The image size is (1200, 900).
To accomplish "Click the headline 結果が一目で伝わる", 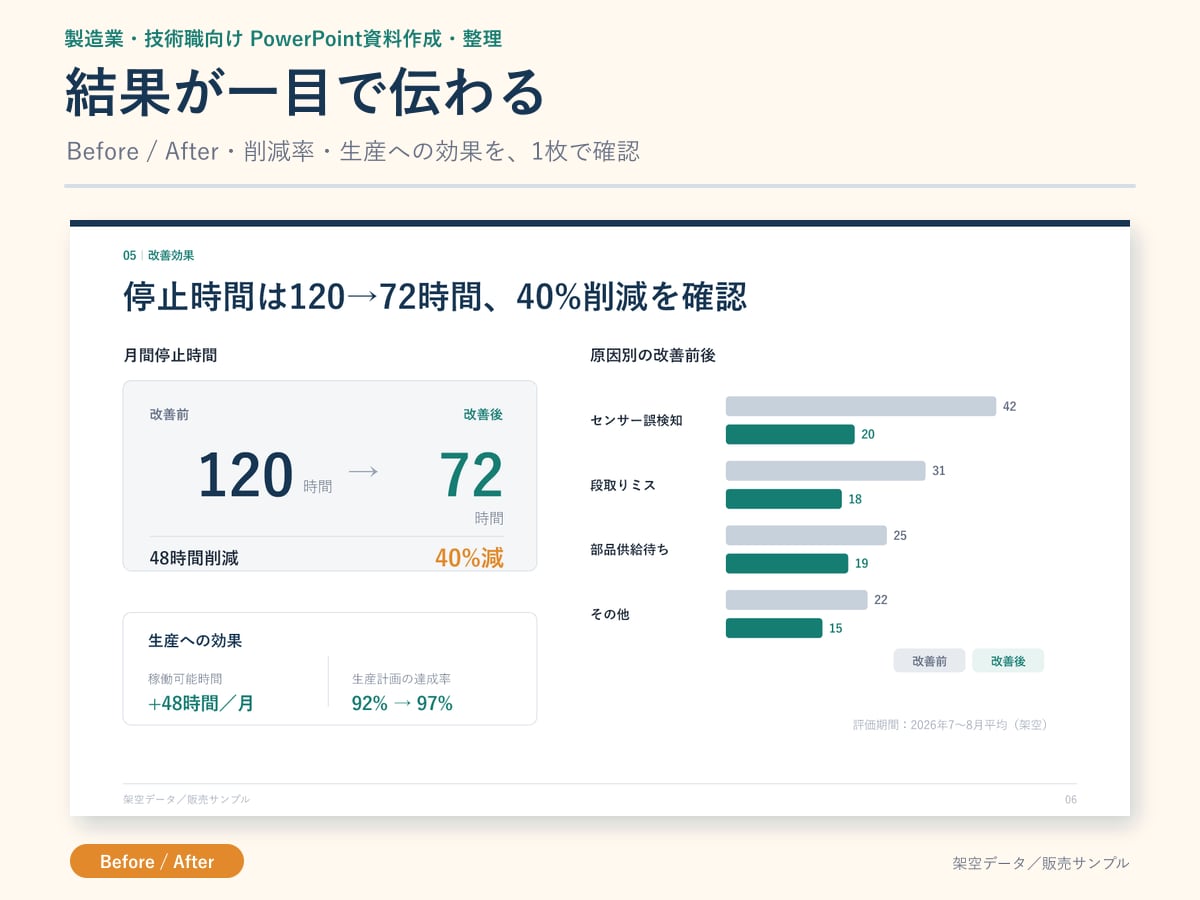I will 306,92.
